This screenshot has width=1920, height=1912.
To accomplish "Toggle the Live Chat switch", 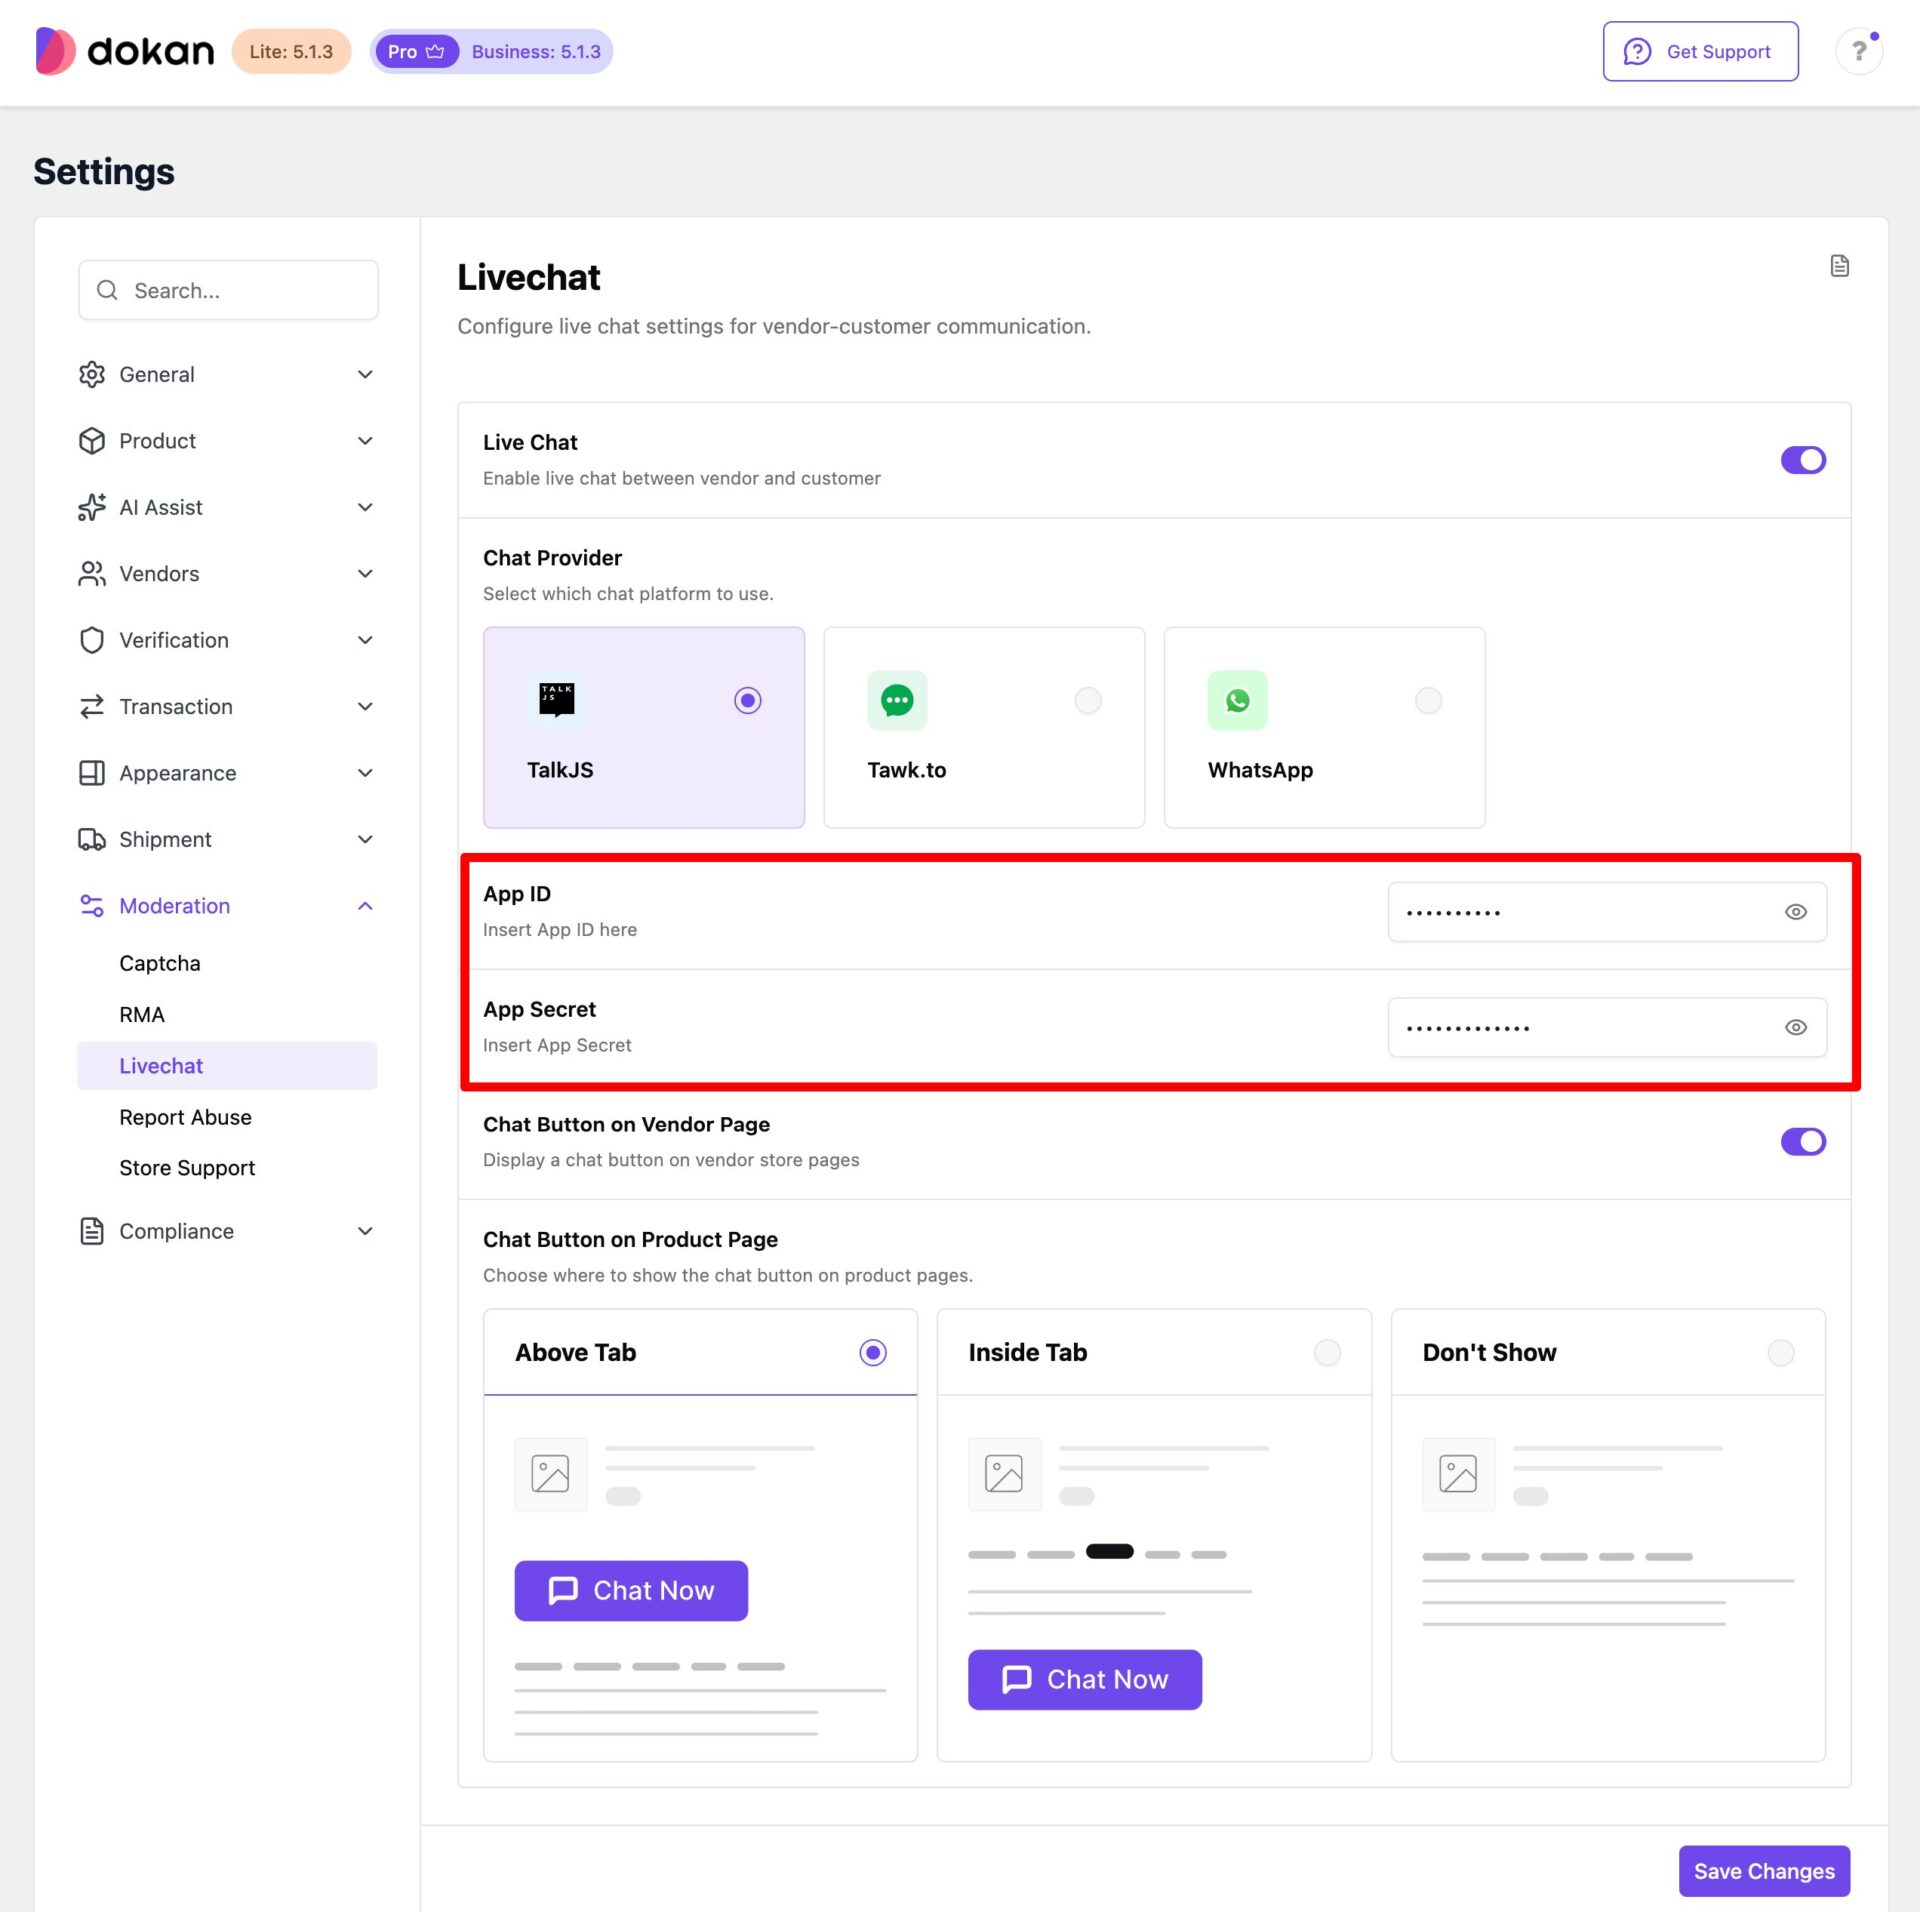I will coord(1803,460).
